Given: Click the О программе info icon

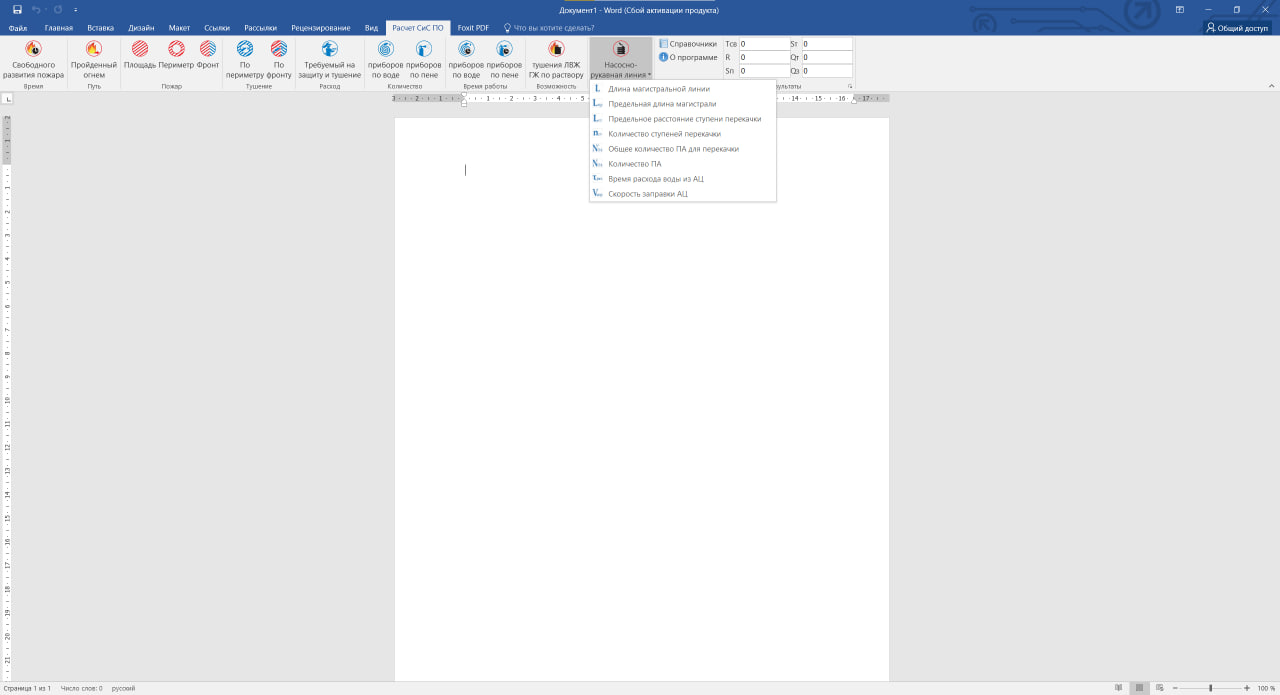Looking at the screenshot, I should [663, 57].
